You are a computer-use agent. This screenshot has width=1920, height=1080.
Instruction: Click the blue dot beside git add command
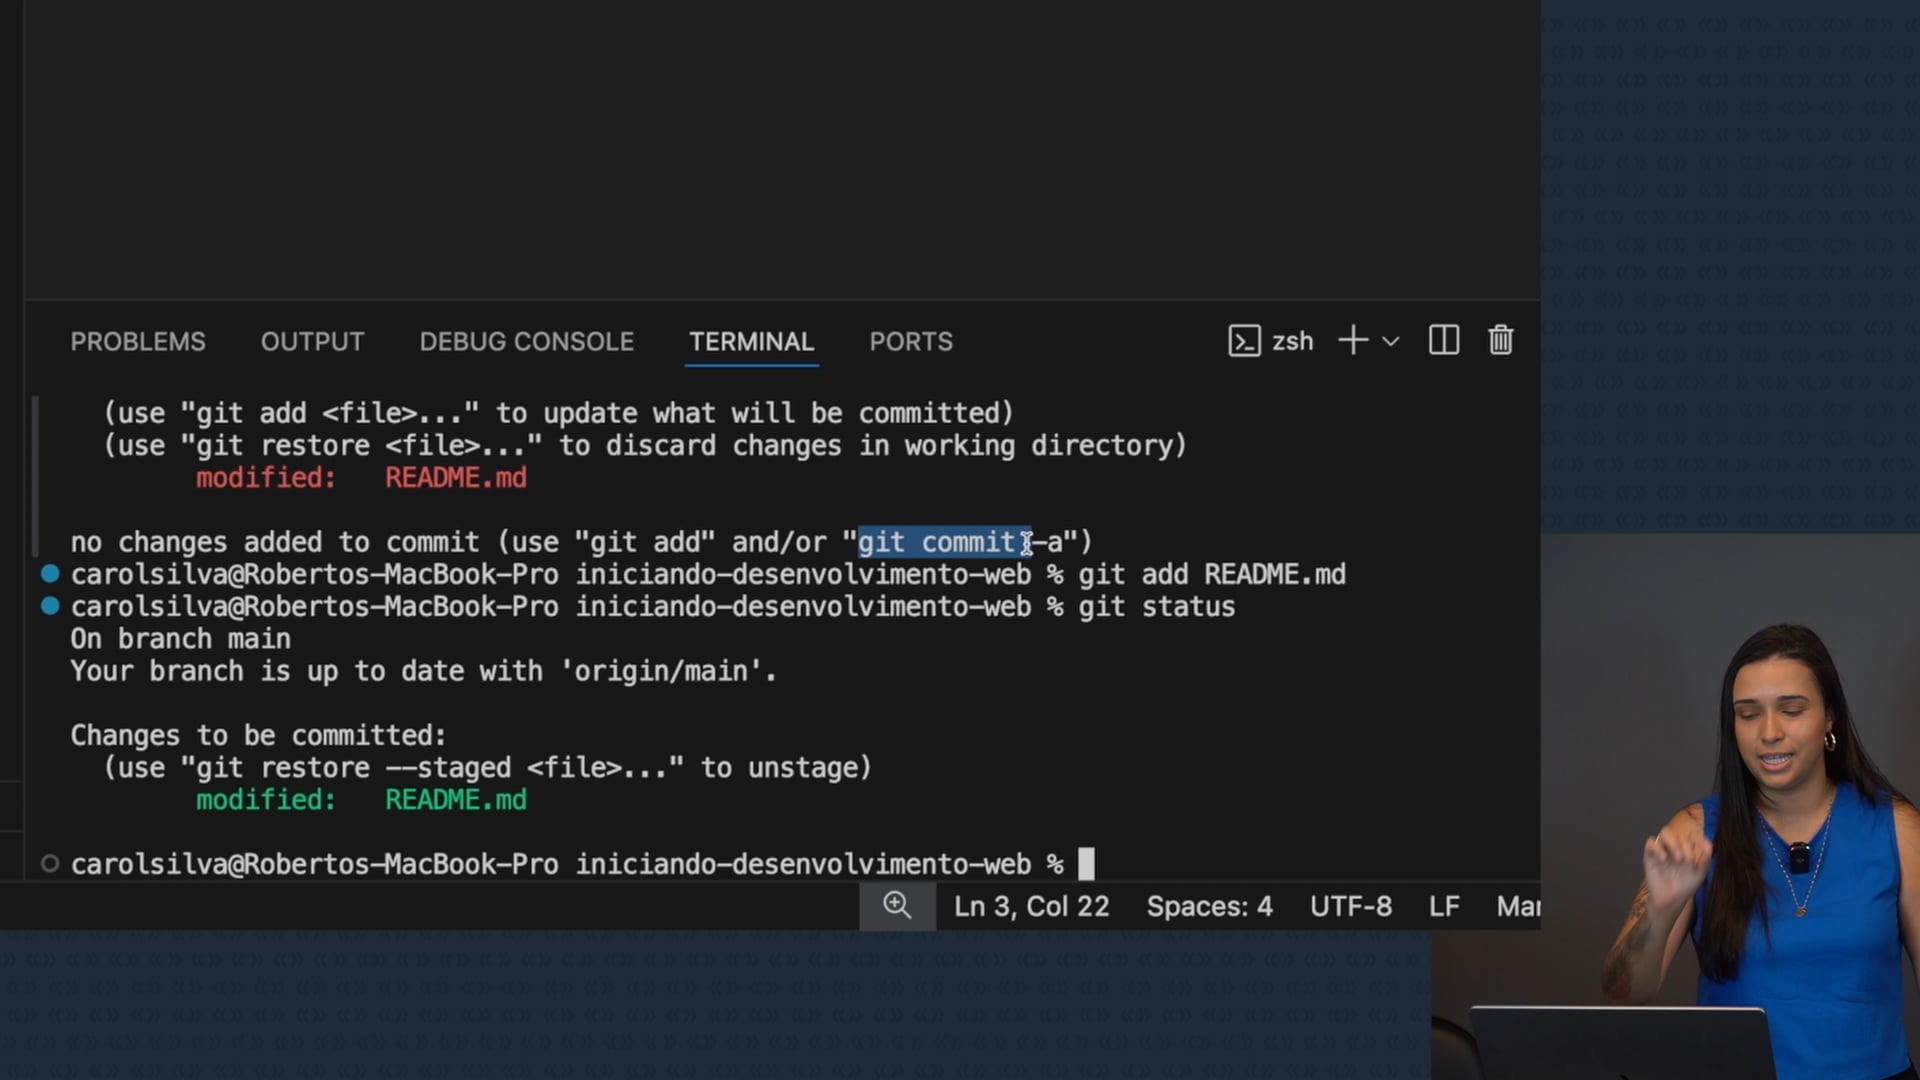coord(50,574)
